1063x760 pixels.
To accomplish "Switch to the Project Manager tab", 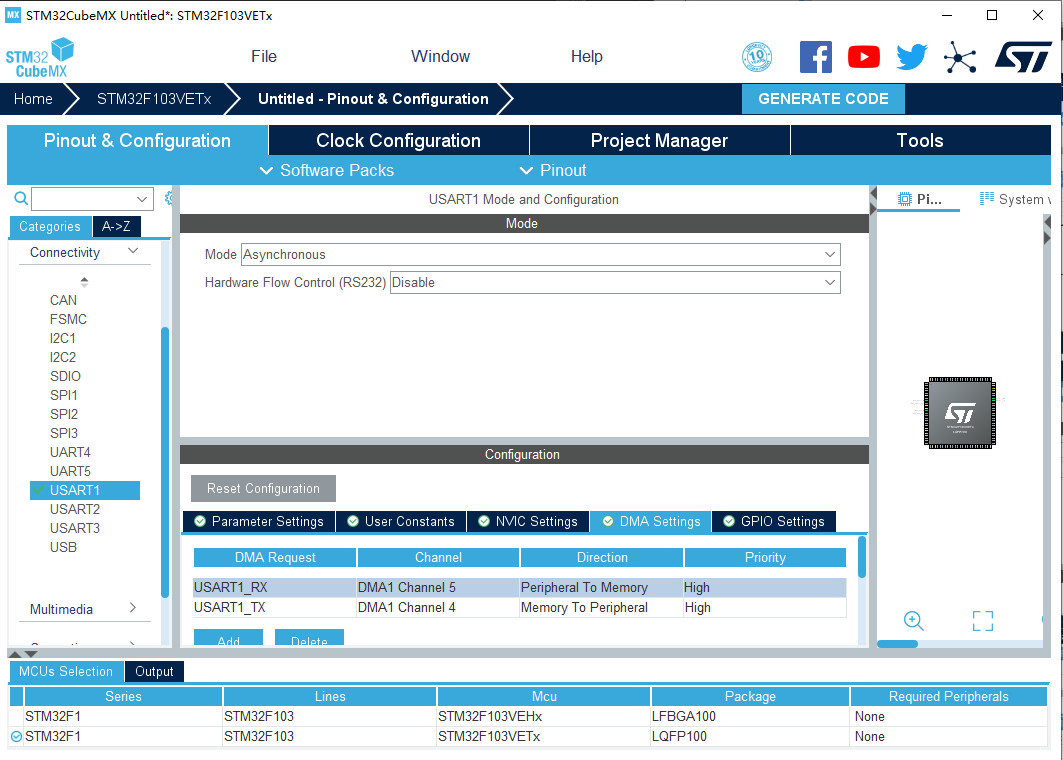I will [659, 140].
